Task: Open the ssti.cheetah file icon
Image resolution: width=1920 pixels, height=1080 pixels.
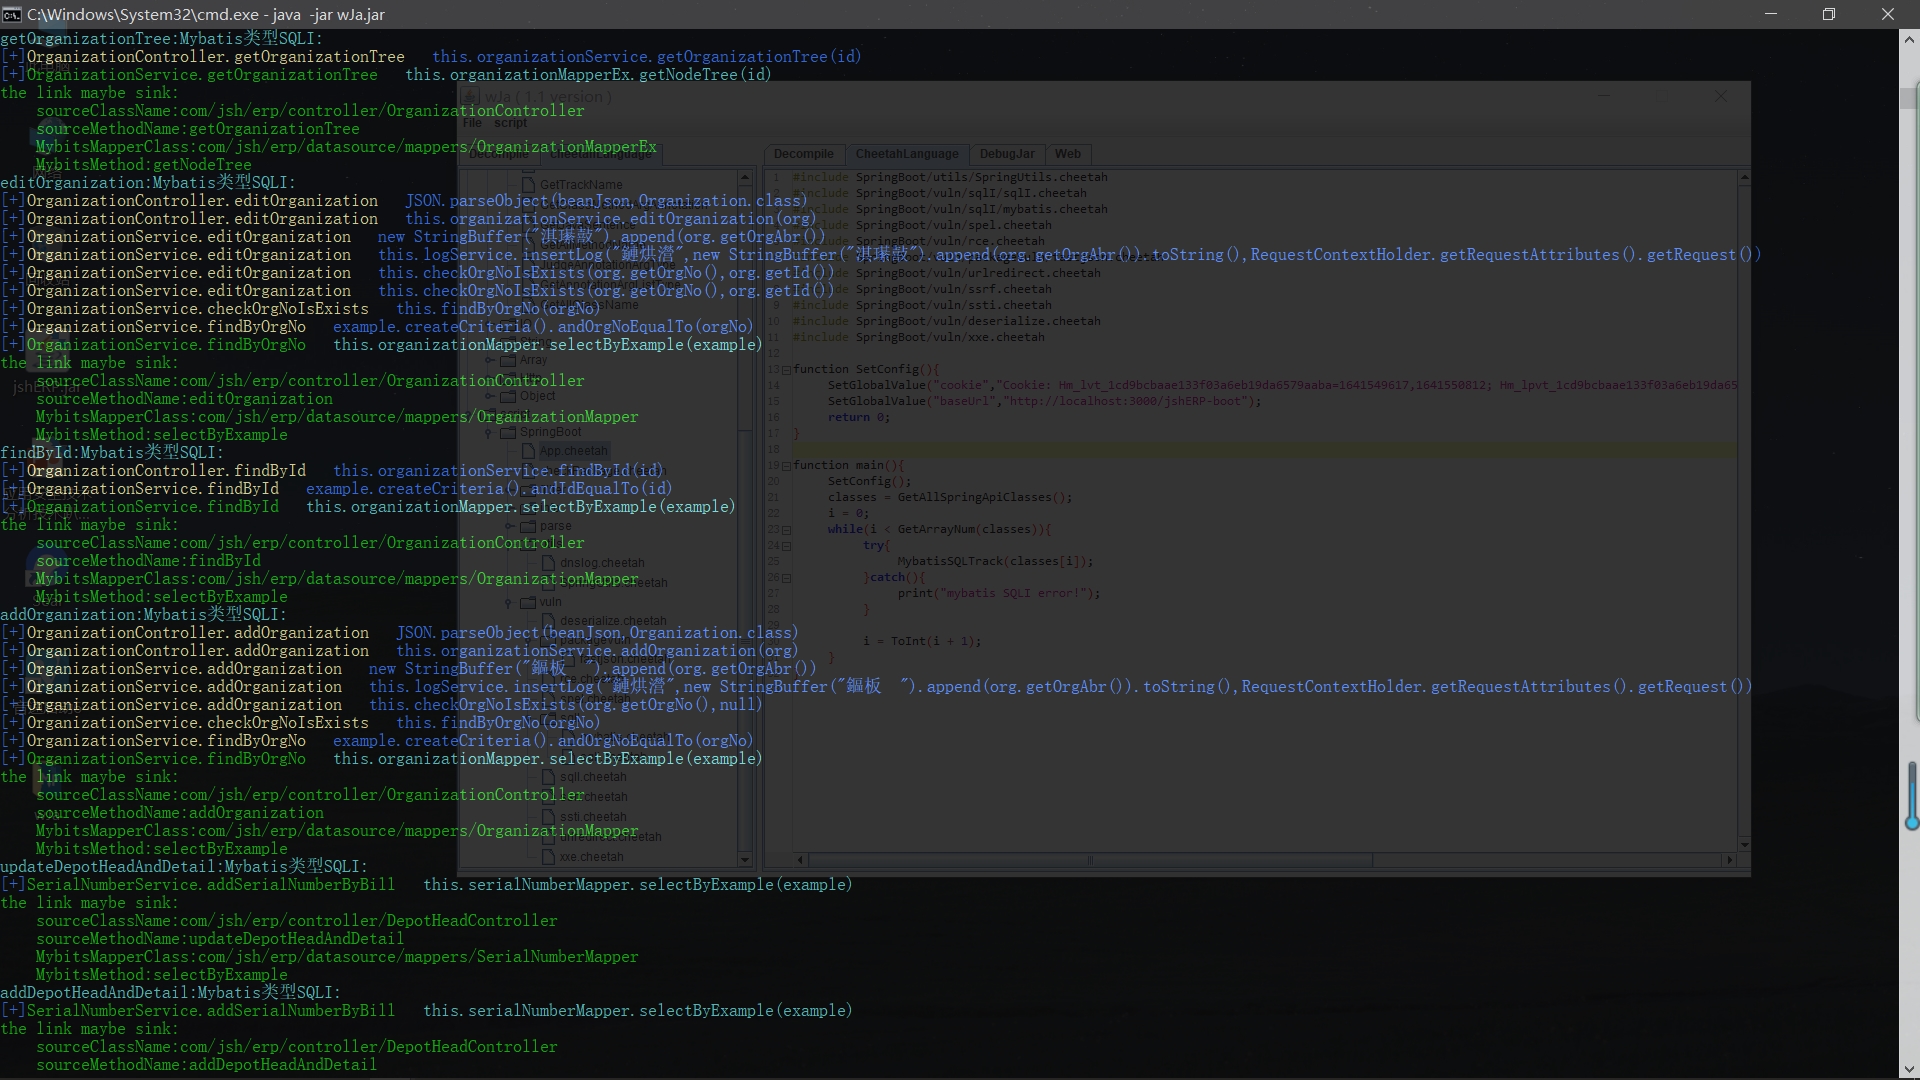Action: [548, 817]
